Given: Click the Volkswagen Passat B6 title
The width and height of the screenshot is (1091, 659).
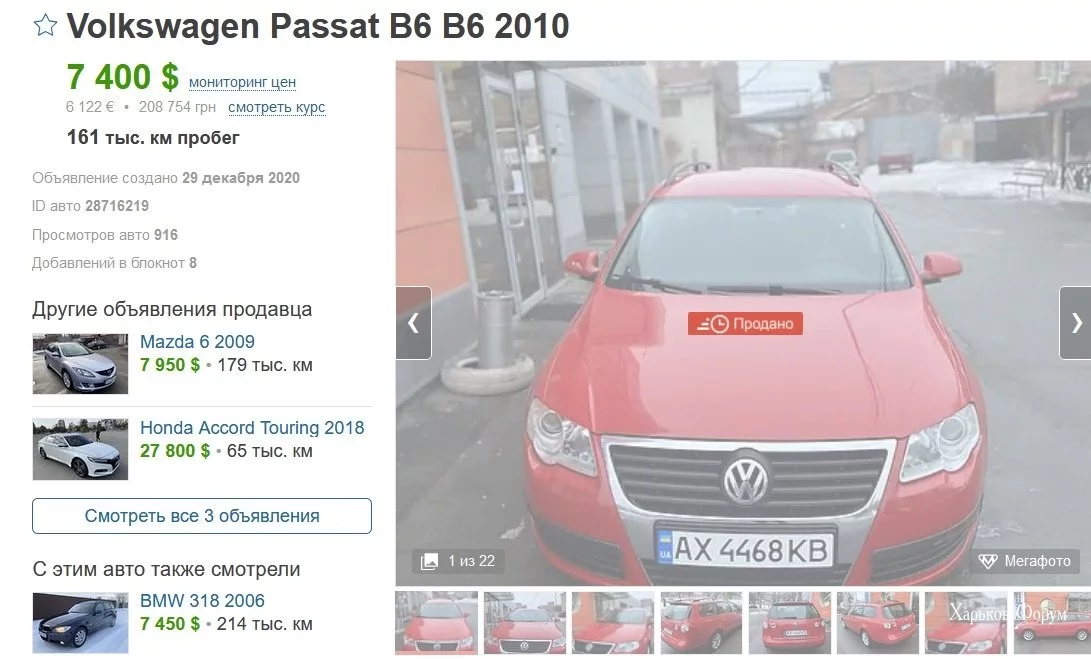Looking at the screenshot, I should click(318, 26).
